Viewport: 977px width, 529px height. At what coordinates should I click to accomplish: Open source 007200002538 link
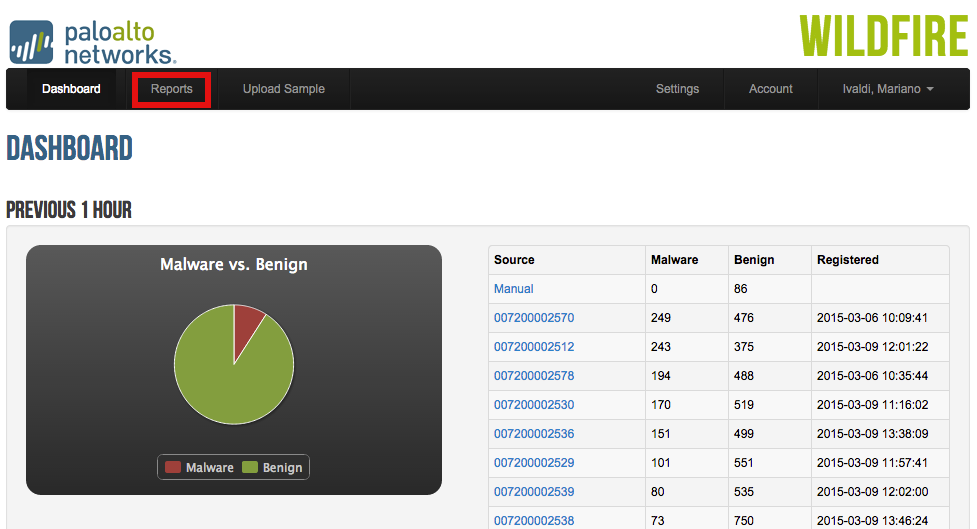tap(534, 521)
